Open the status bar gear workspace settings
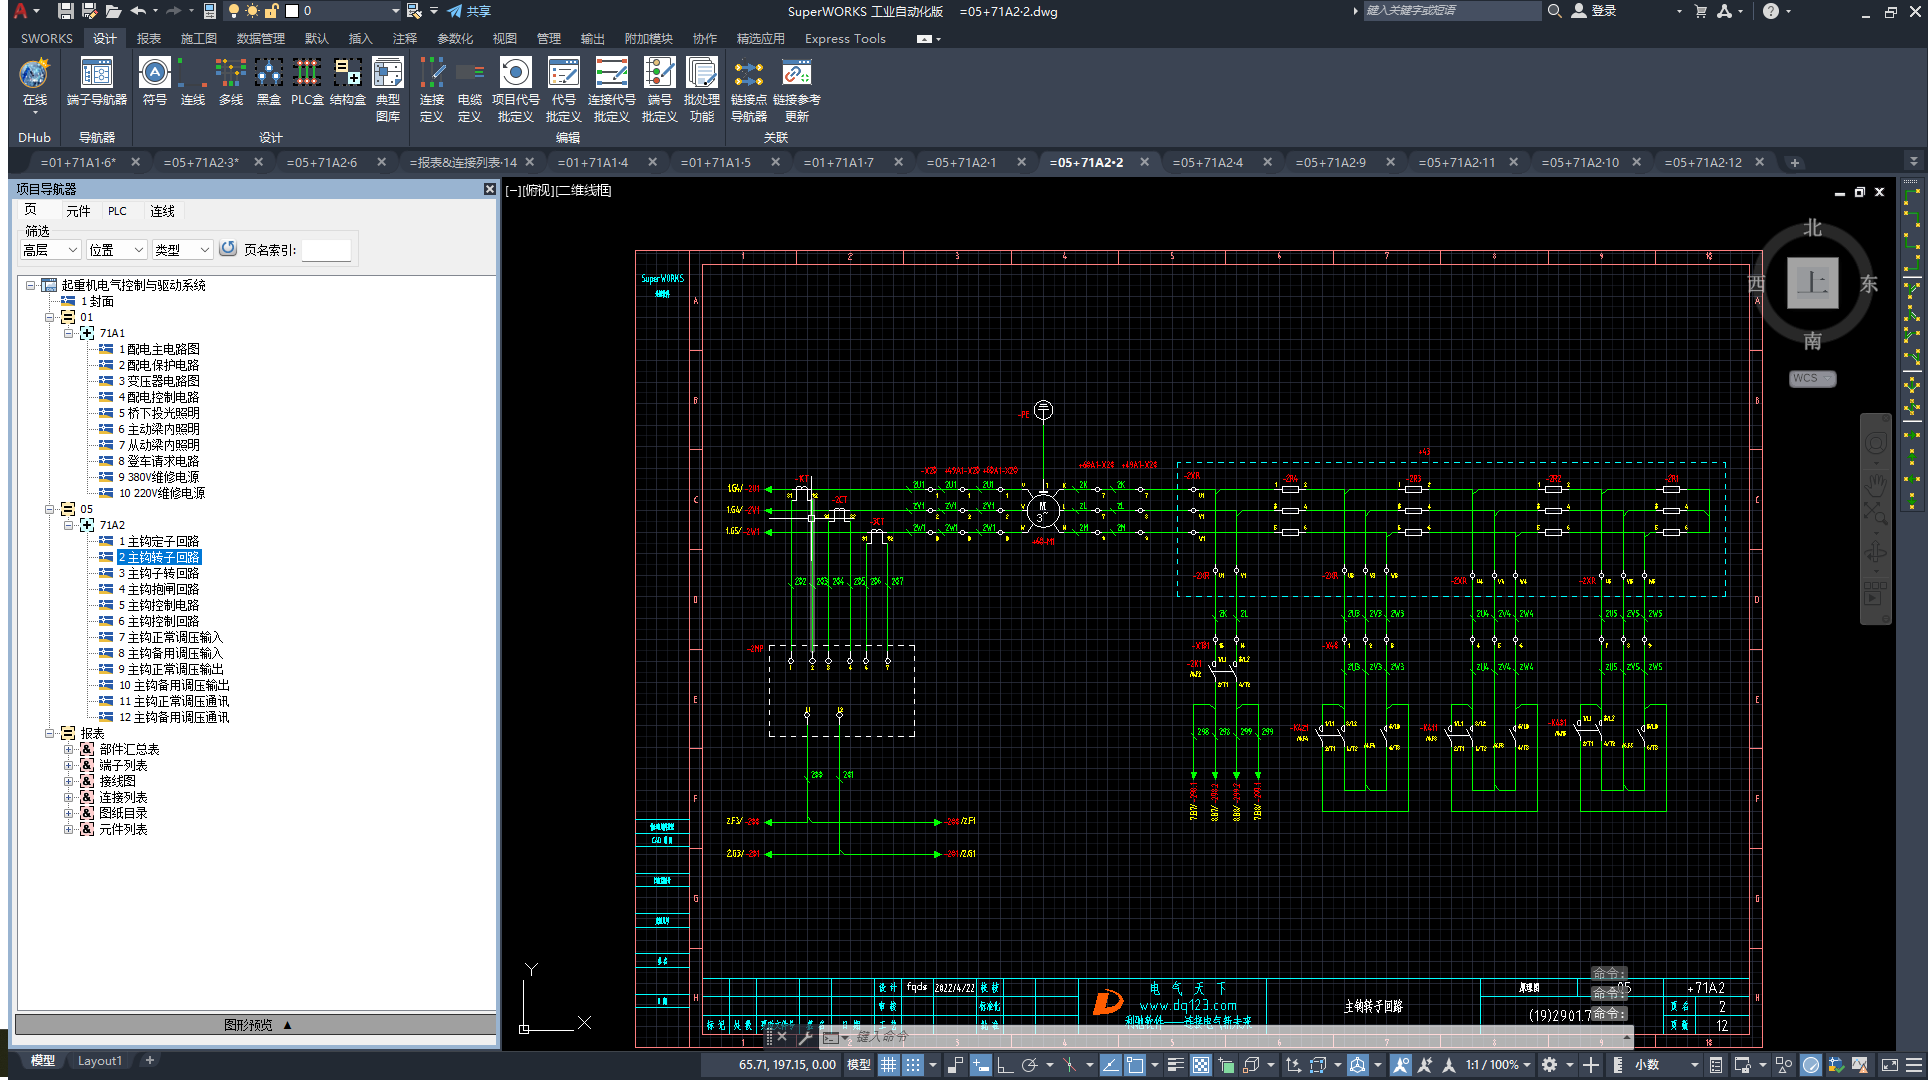1928x1080 pixels. [x=1549, y=1065]
